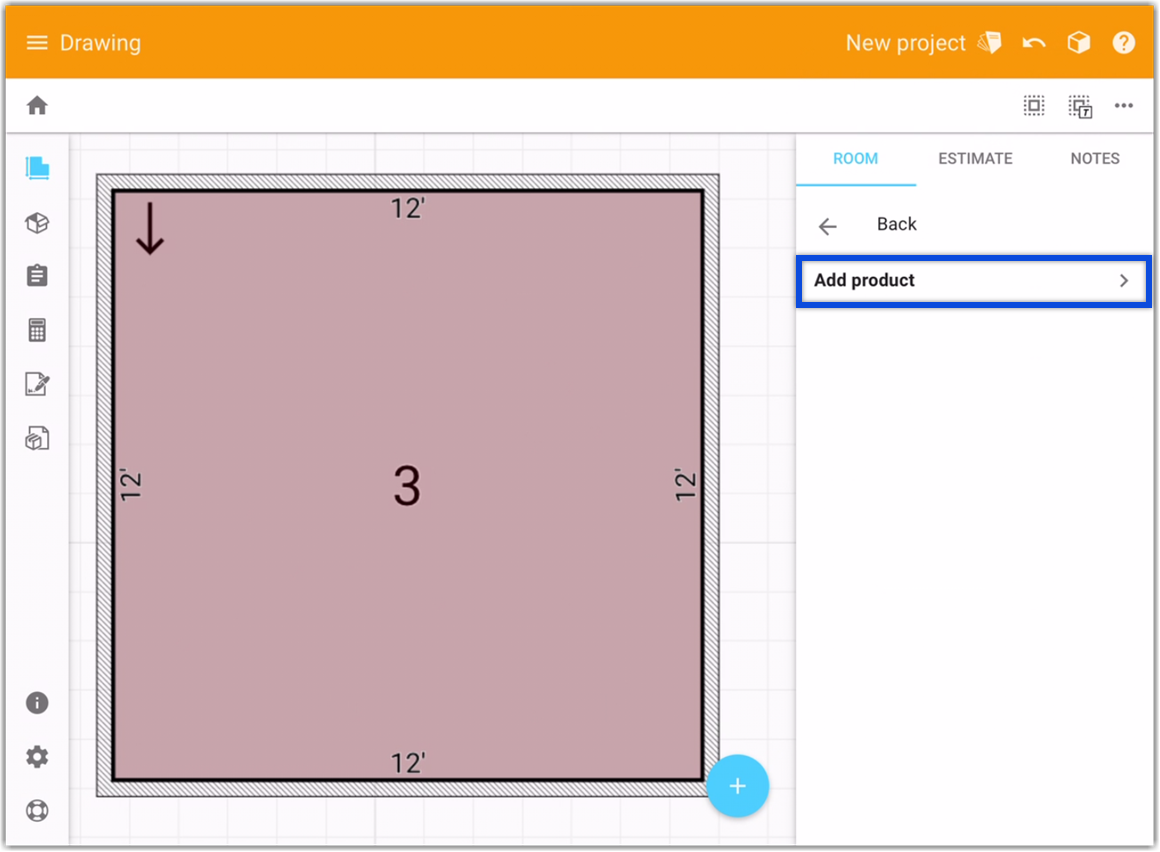
Task: Click Add product row
Action: (974, 281)
